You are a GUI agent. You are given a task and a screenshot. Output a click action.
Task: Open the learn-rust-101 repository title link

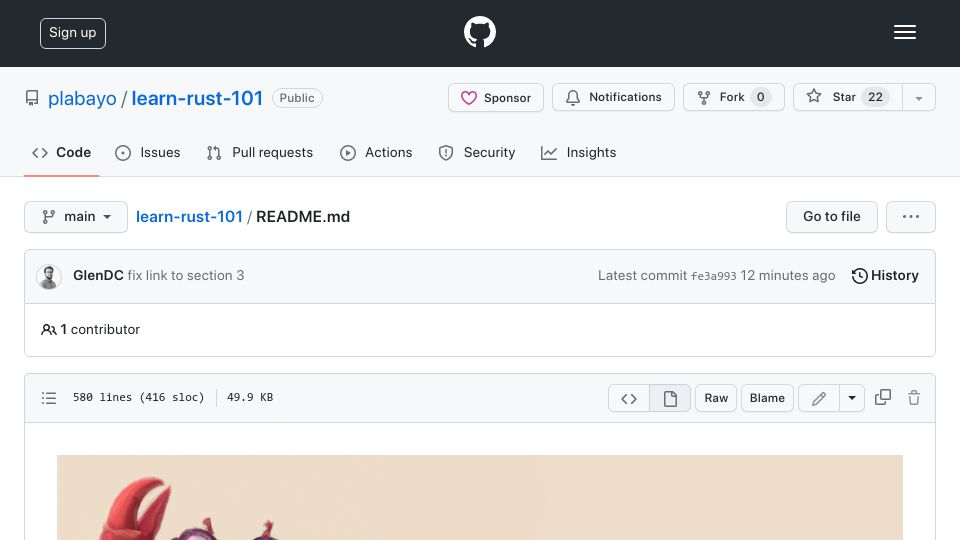click(197, 98)
